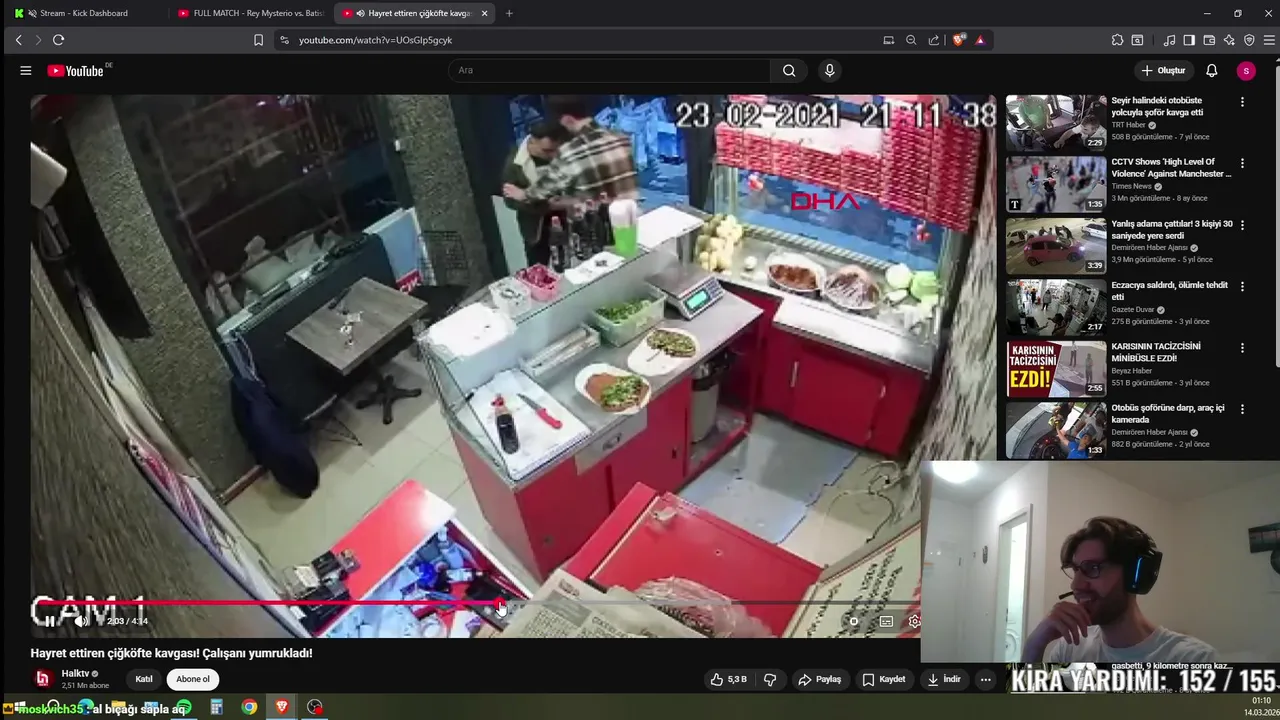Open 'Seyir halindeki otobüste' video thumbnail
The width and height of the screenshot is (1280, 720).
point(1056,123)
